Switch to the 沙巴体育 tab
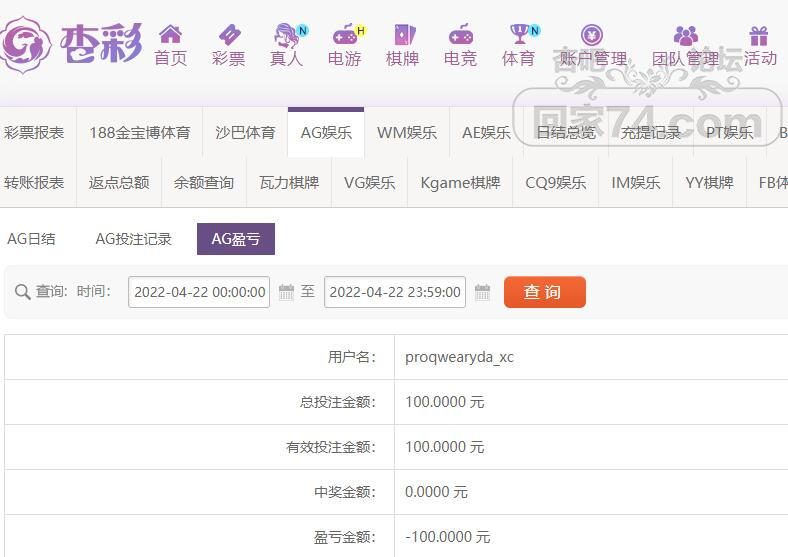Viewport: 788px width, 557px height. [x=245, y=133]
